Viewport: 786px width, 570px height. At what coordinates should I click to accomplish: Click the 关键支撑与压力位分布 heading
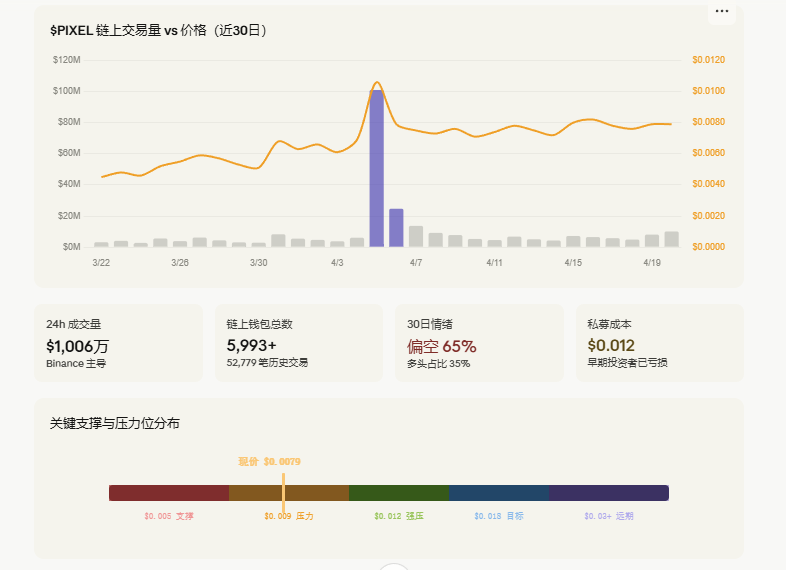coord(115,424)
